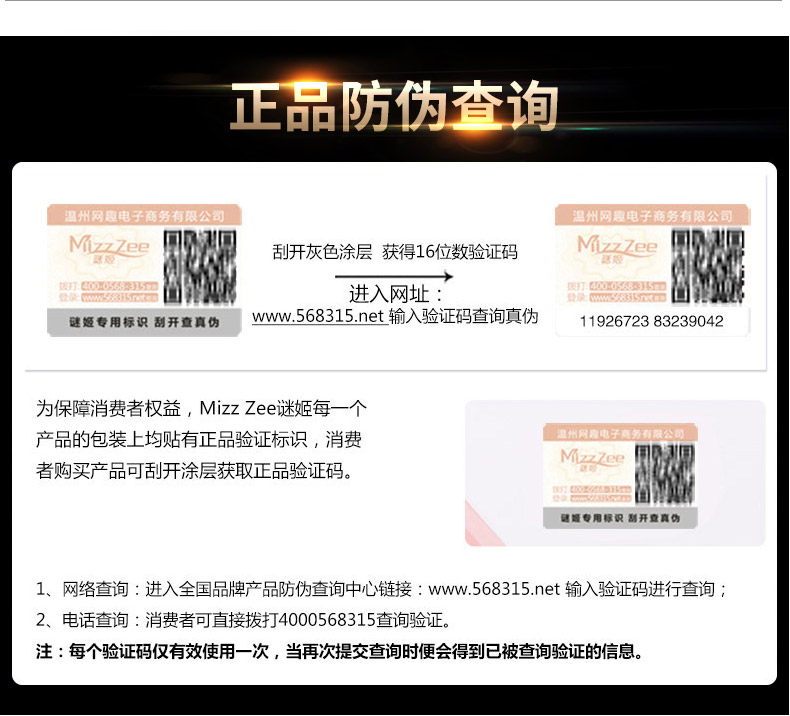Click the MizzZee logo on the bottom label

click(x=592, y=460)
